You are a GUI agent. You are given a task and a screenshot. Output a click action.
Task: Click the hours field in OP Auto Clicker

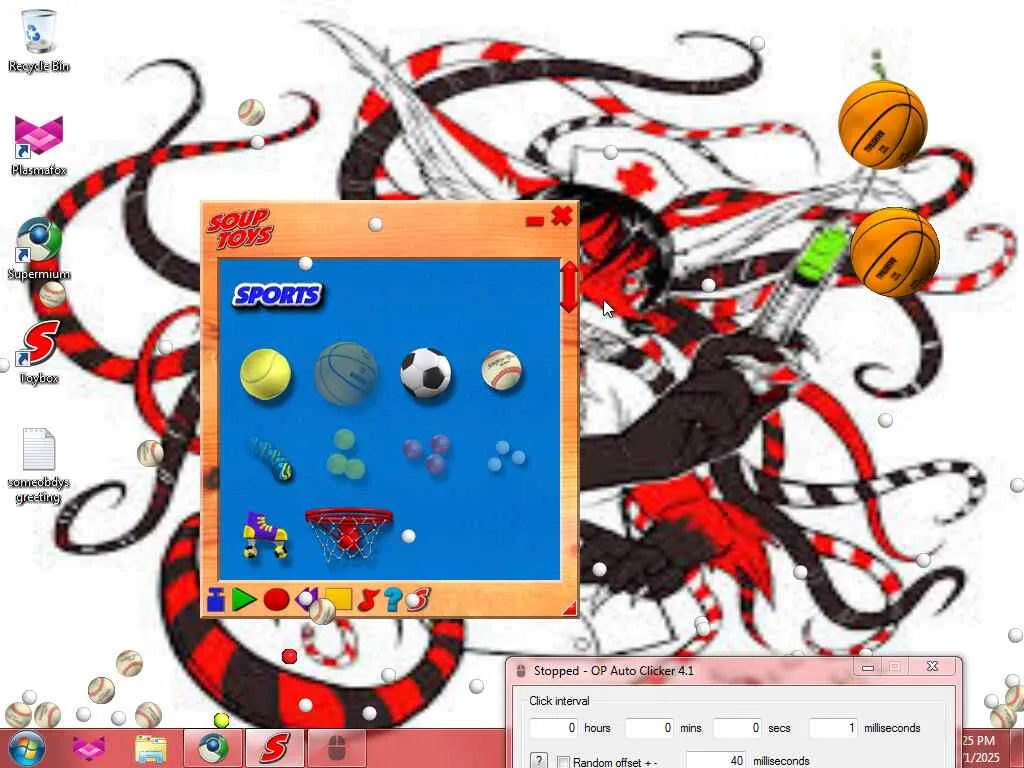click(x=554, y=728)
